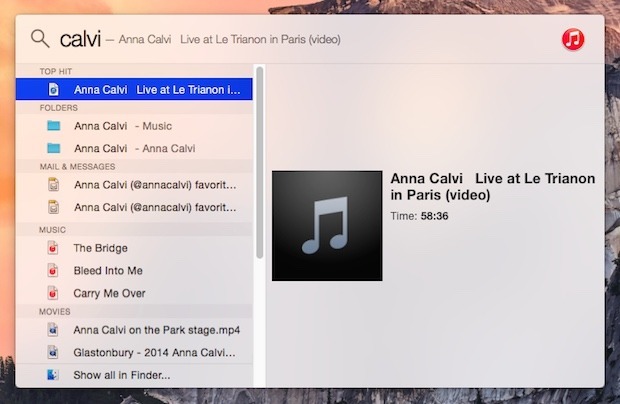
Task: Click Show all in Finder...
Action: (122, 375)
